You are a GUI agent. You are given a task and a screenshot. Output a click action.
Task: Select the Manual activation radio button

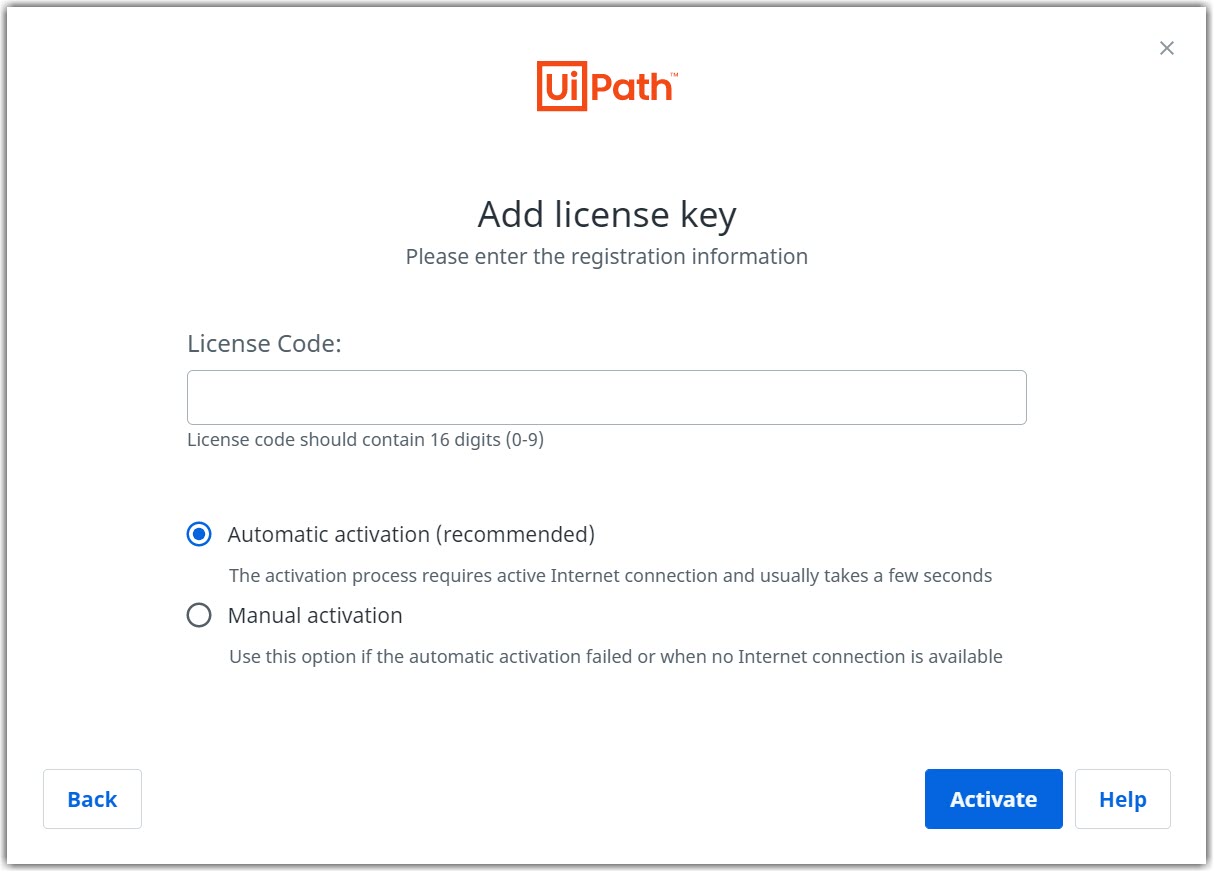(x=199, y=615)
